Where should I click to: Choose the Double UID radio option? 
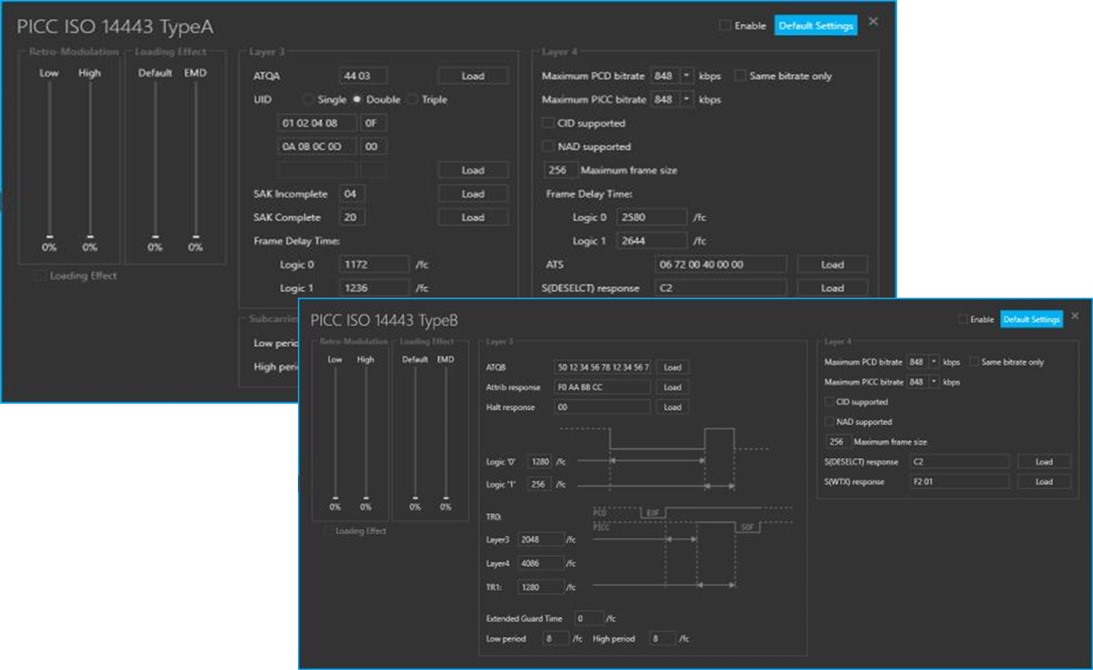(x=357, y=100)
